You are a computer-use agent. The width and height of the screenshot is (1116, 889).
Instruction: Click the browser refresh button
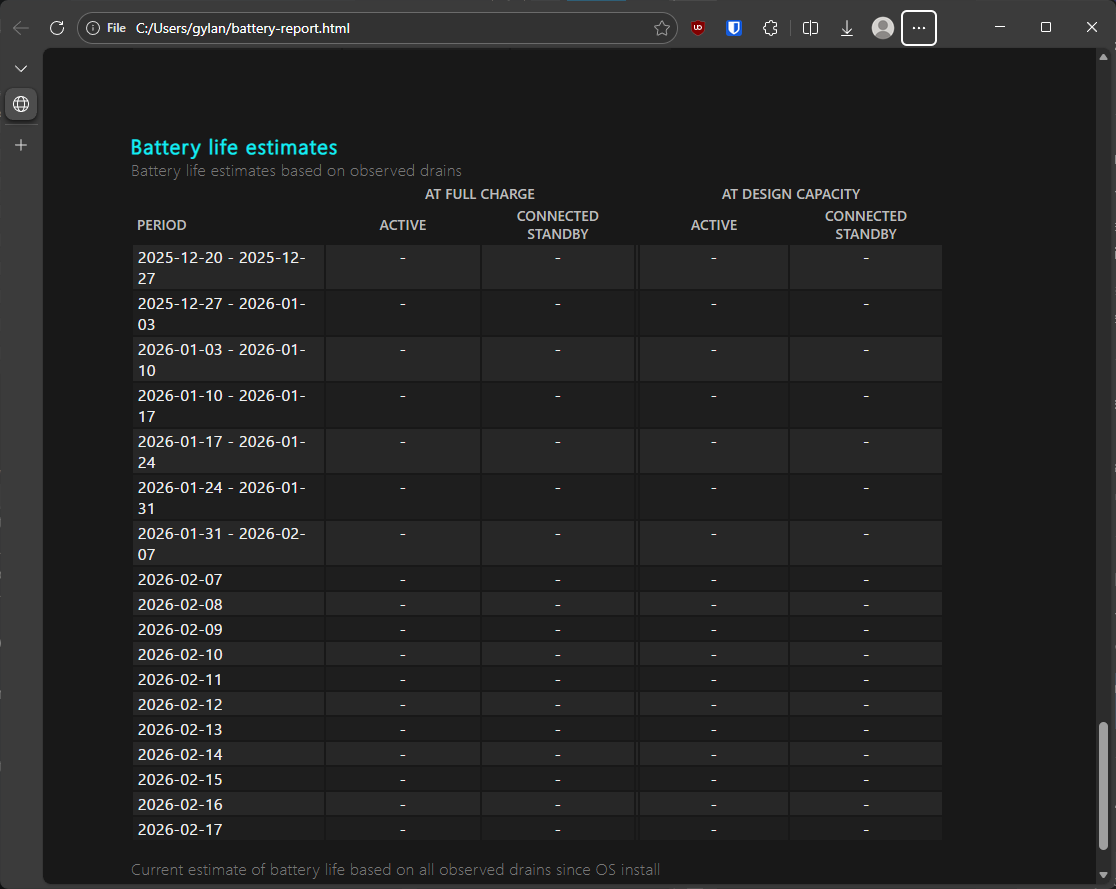coord(57,28)
